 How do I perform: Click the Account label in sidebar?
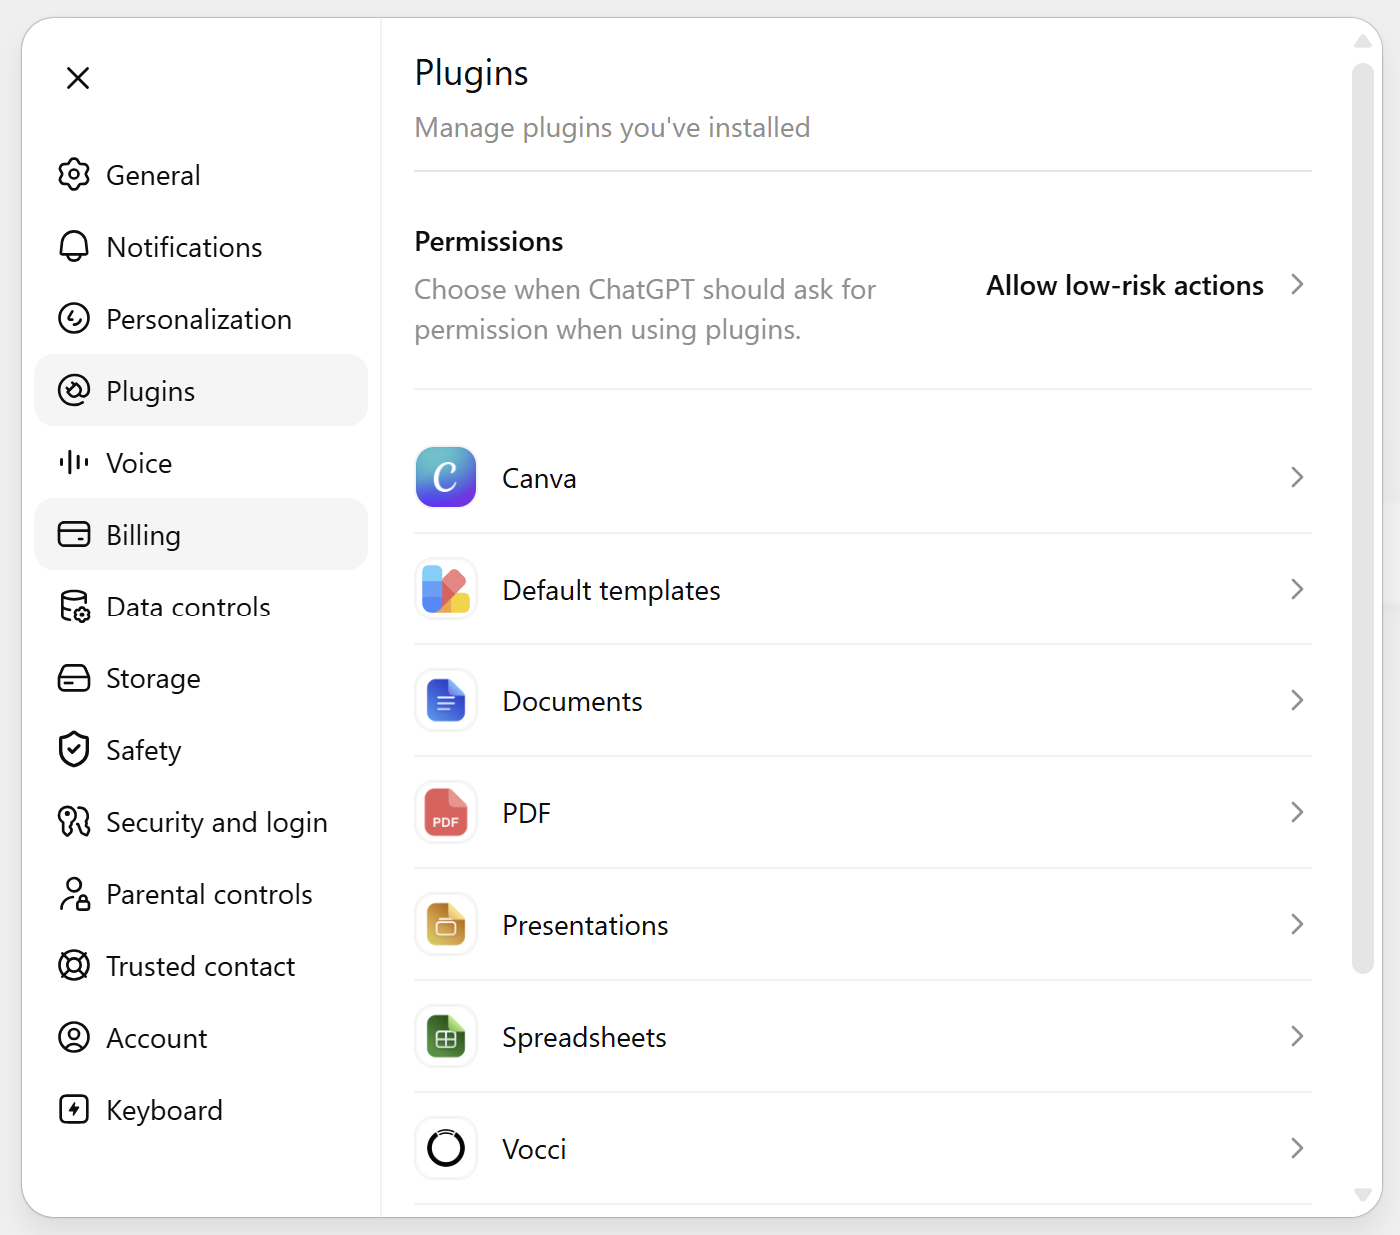click(156, 1038)
